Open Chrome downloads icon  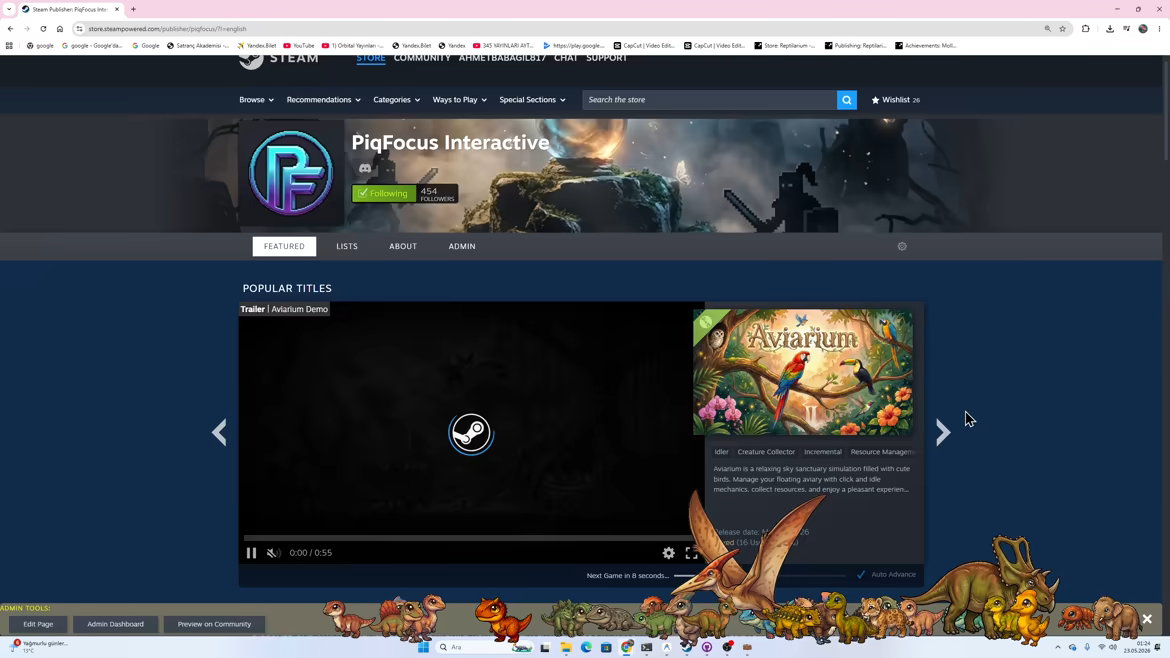coord(1110,29)
